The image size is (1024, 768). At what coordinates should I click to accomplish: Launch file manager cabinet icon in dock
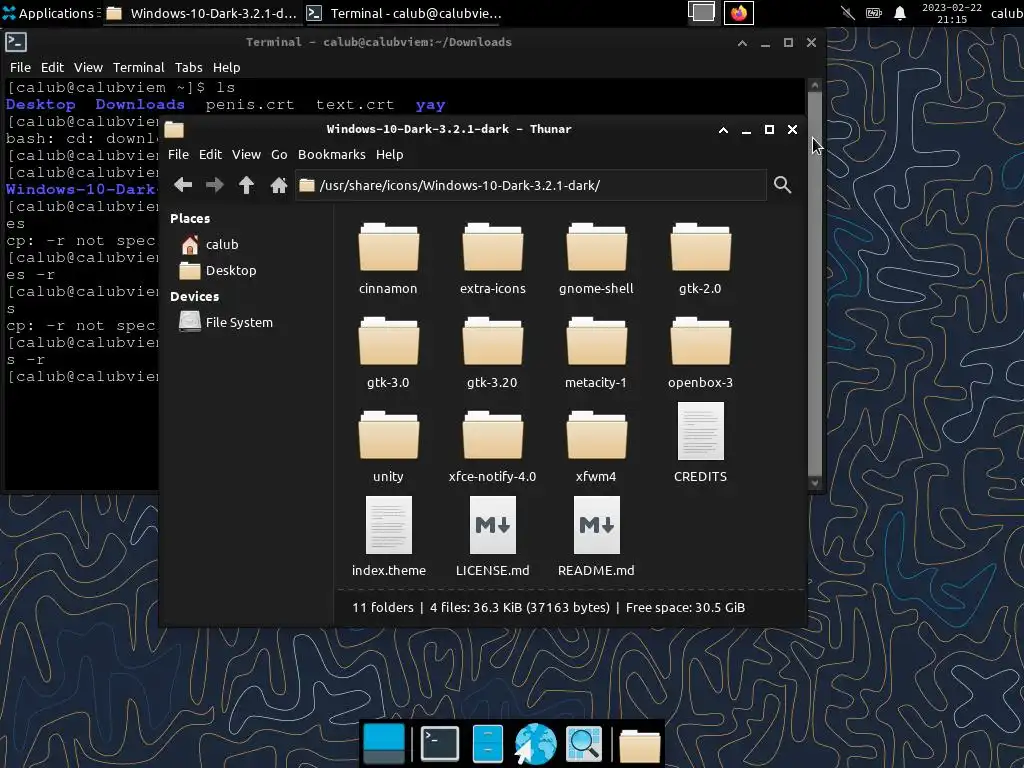488,744
